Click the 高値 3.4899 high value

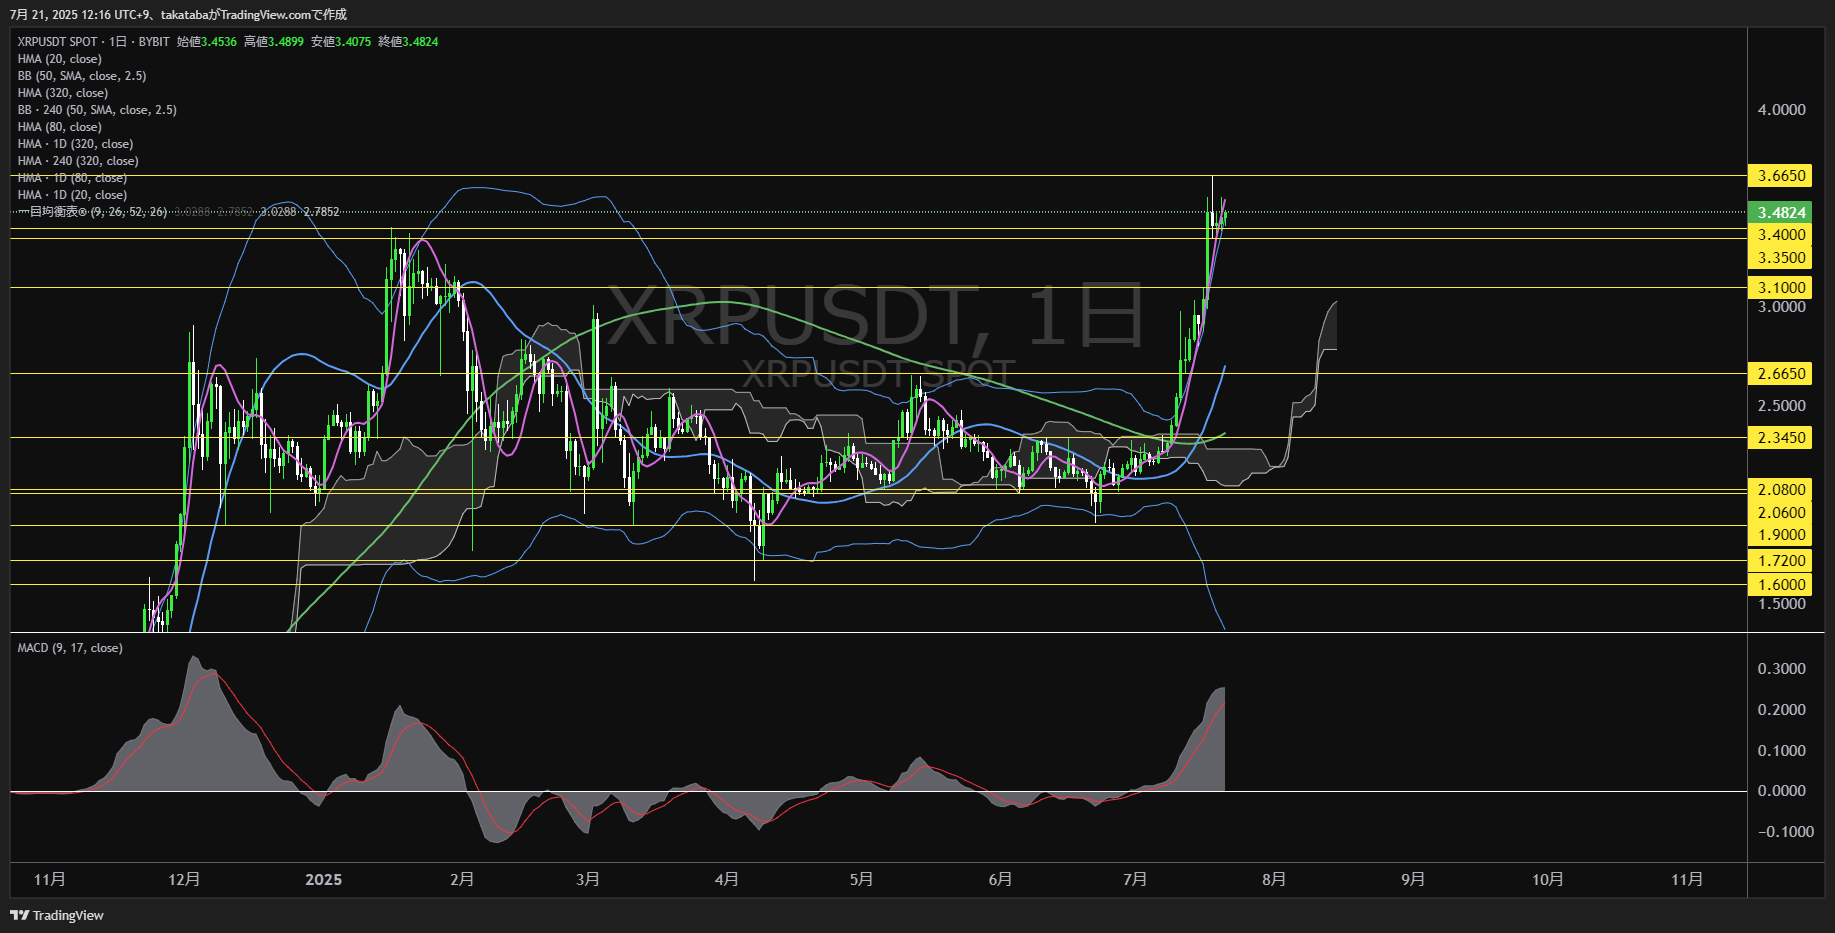(x=274, y=42)
